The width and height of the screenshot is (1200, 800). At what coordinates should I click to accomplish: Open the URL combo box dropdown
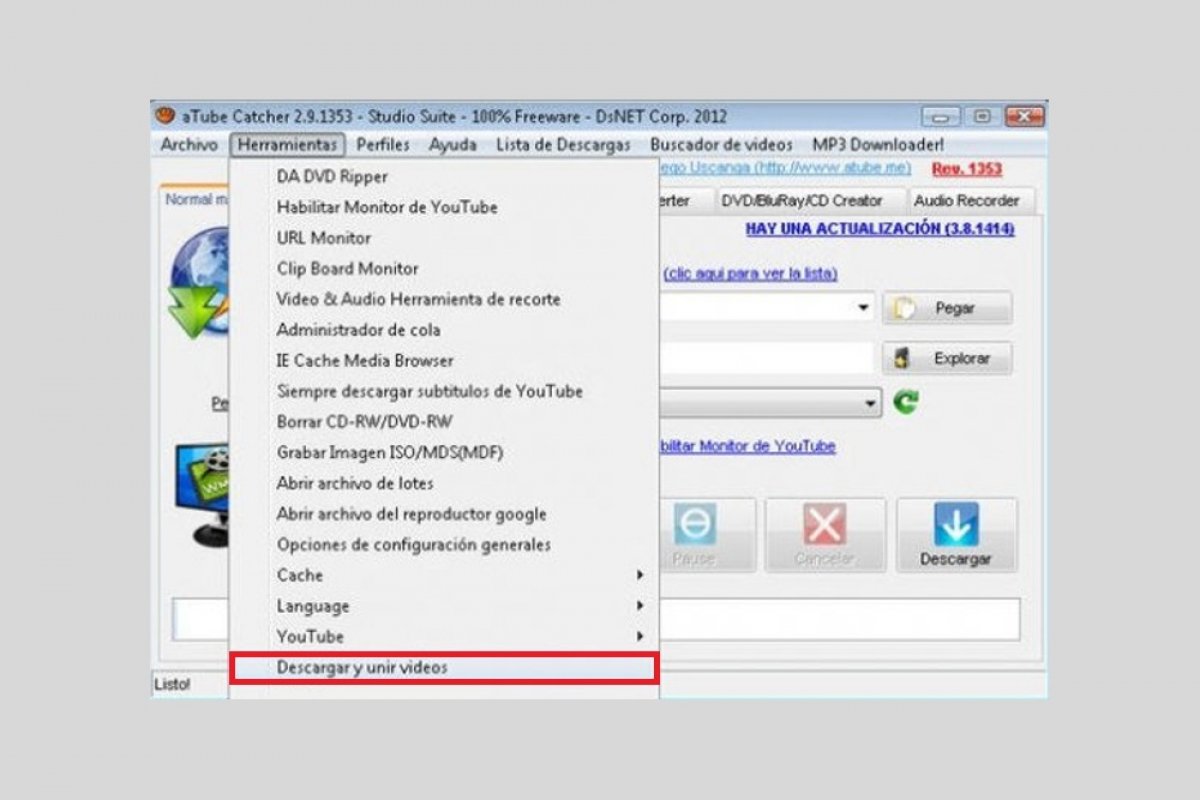pyautogui.click(x=864, y=308)
